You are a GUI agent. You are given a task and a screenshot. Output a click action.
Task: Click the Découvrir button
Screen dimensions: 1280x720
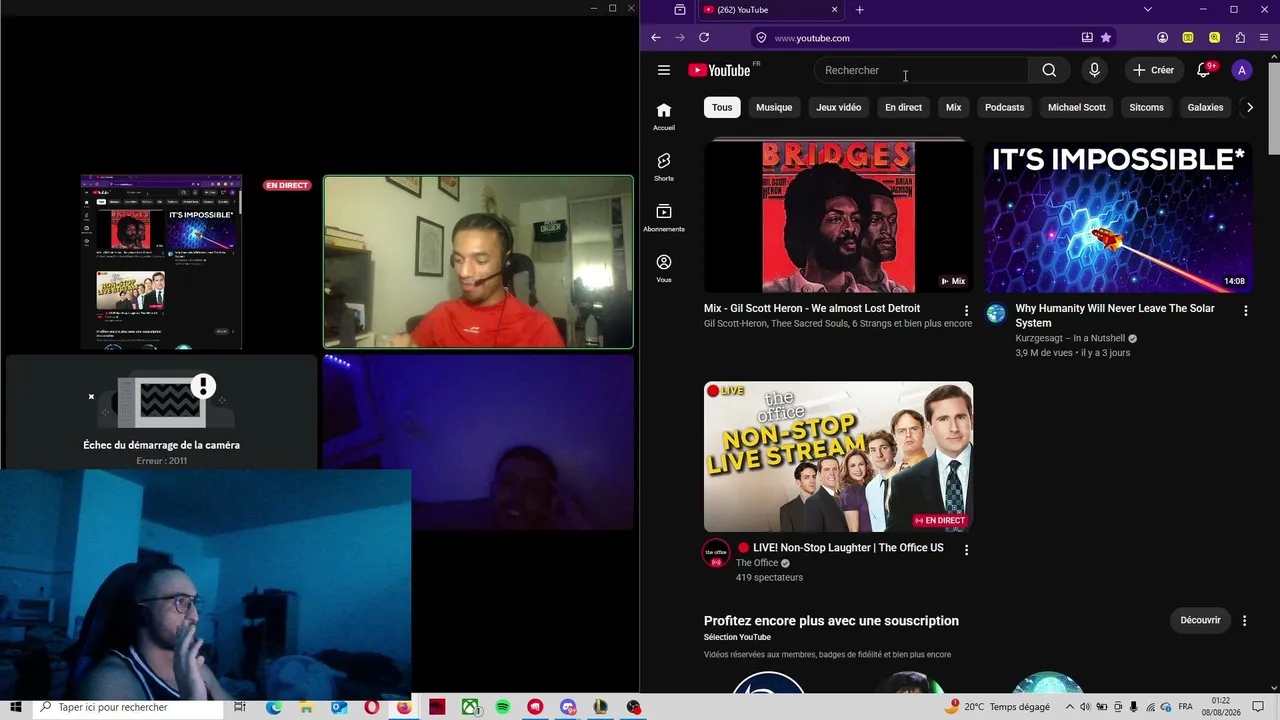point(1200,620)
